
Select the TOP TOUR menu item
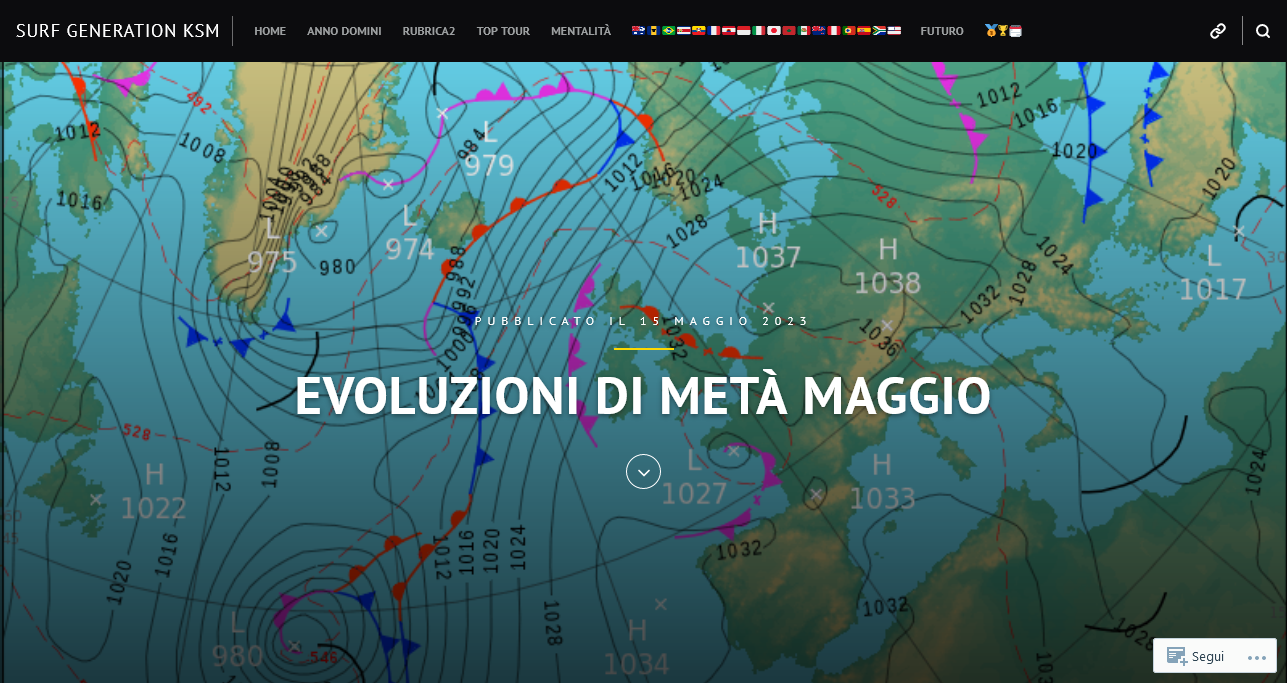(503, 31)
